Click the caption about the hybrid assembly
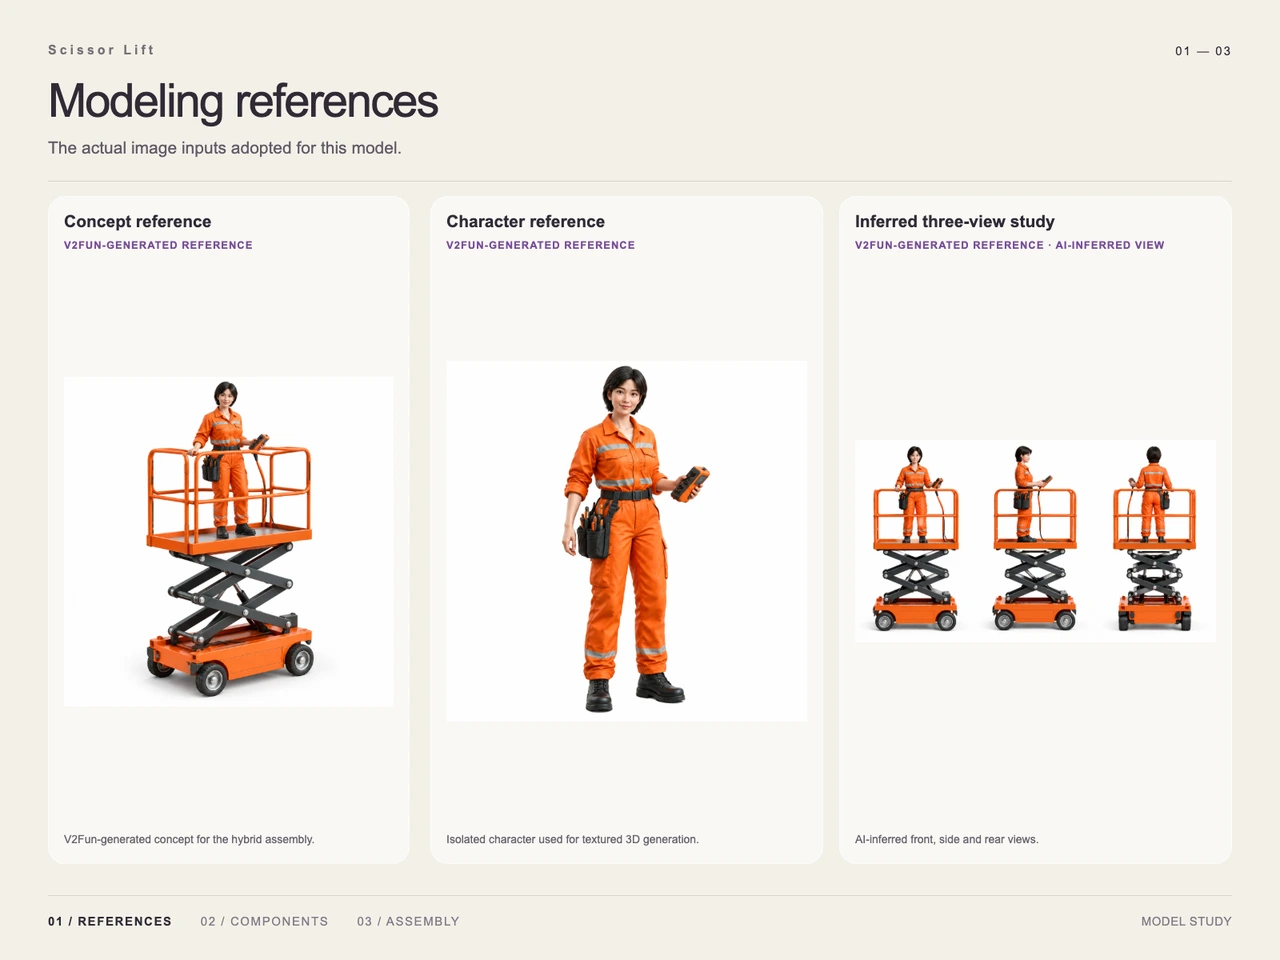The height and width of the screenshot is (960, 1280). pyautogui.click(x=189, y=839)
